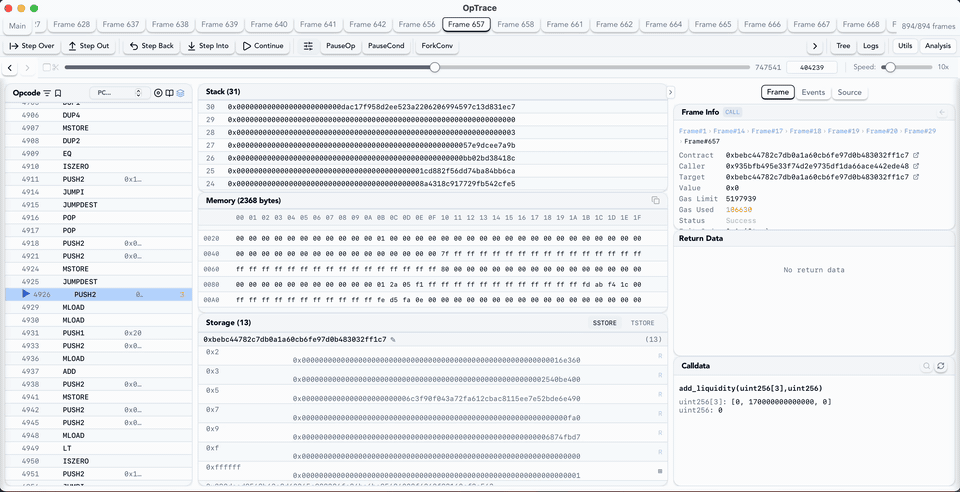Click the square marker on storage slot 0xffffff
This screenshot has height=492, width=960.
click(660, 471)
